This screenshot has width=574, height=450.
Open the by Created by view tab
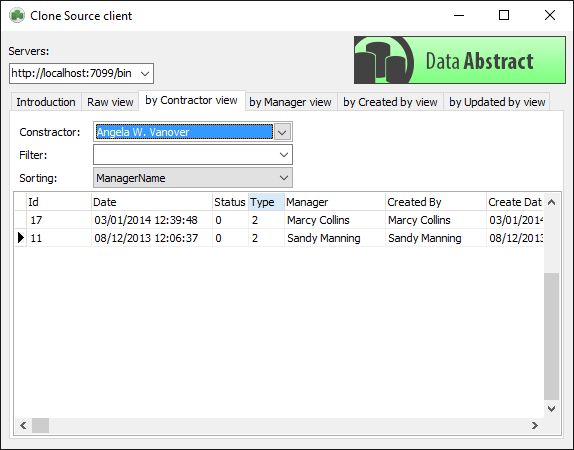click(x=390, y=102)
